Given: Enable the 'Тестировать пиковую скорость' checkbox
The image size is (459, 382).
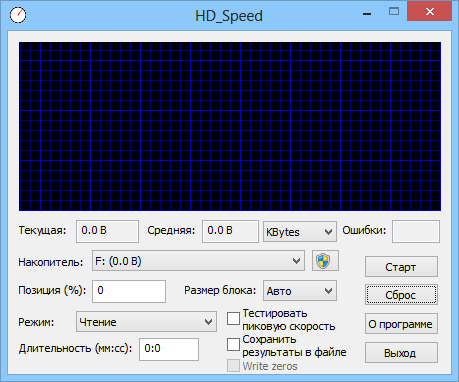Looking at the screenshot, I should click(x=233, y=318).
